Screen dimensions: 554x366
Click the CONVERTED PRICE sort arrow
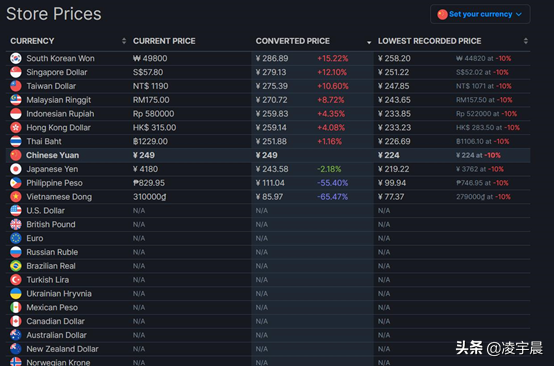pos(369,42)
